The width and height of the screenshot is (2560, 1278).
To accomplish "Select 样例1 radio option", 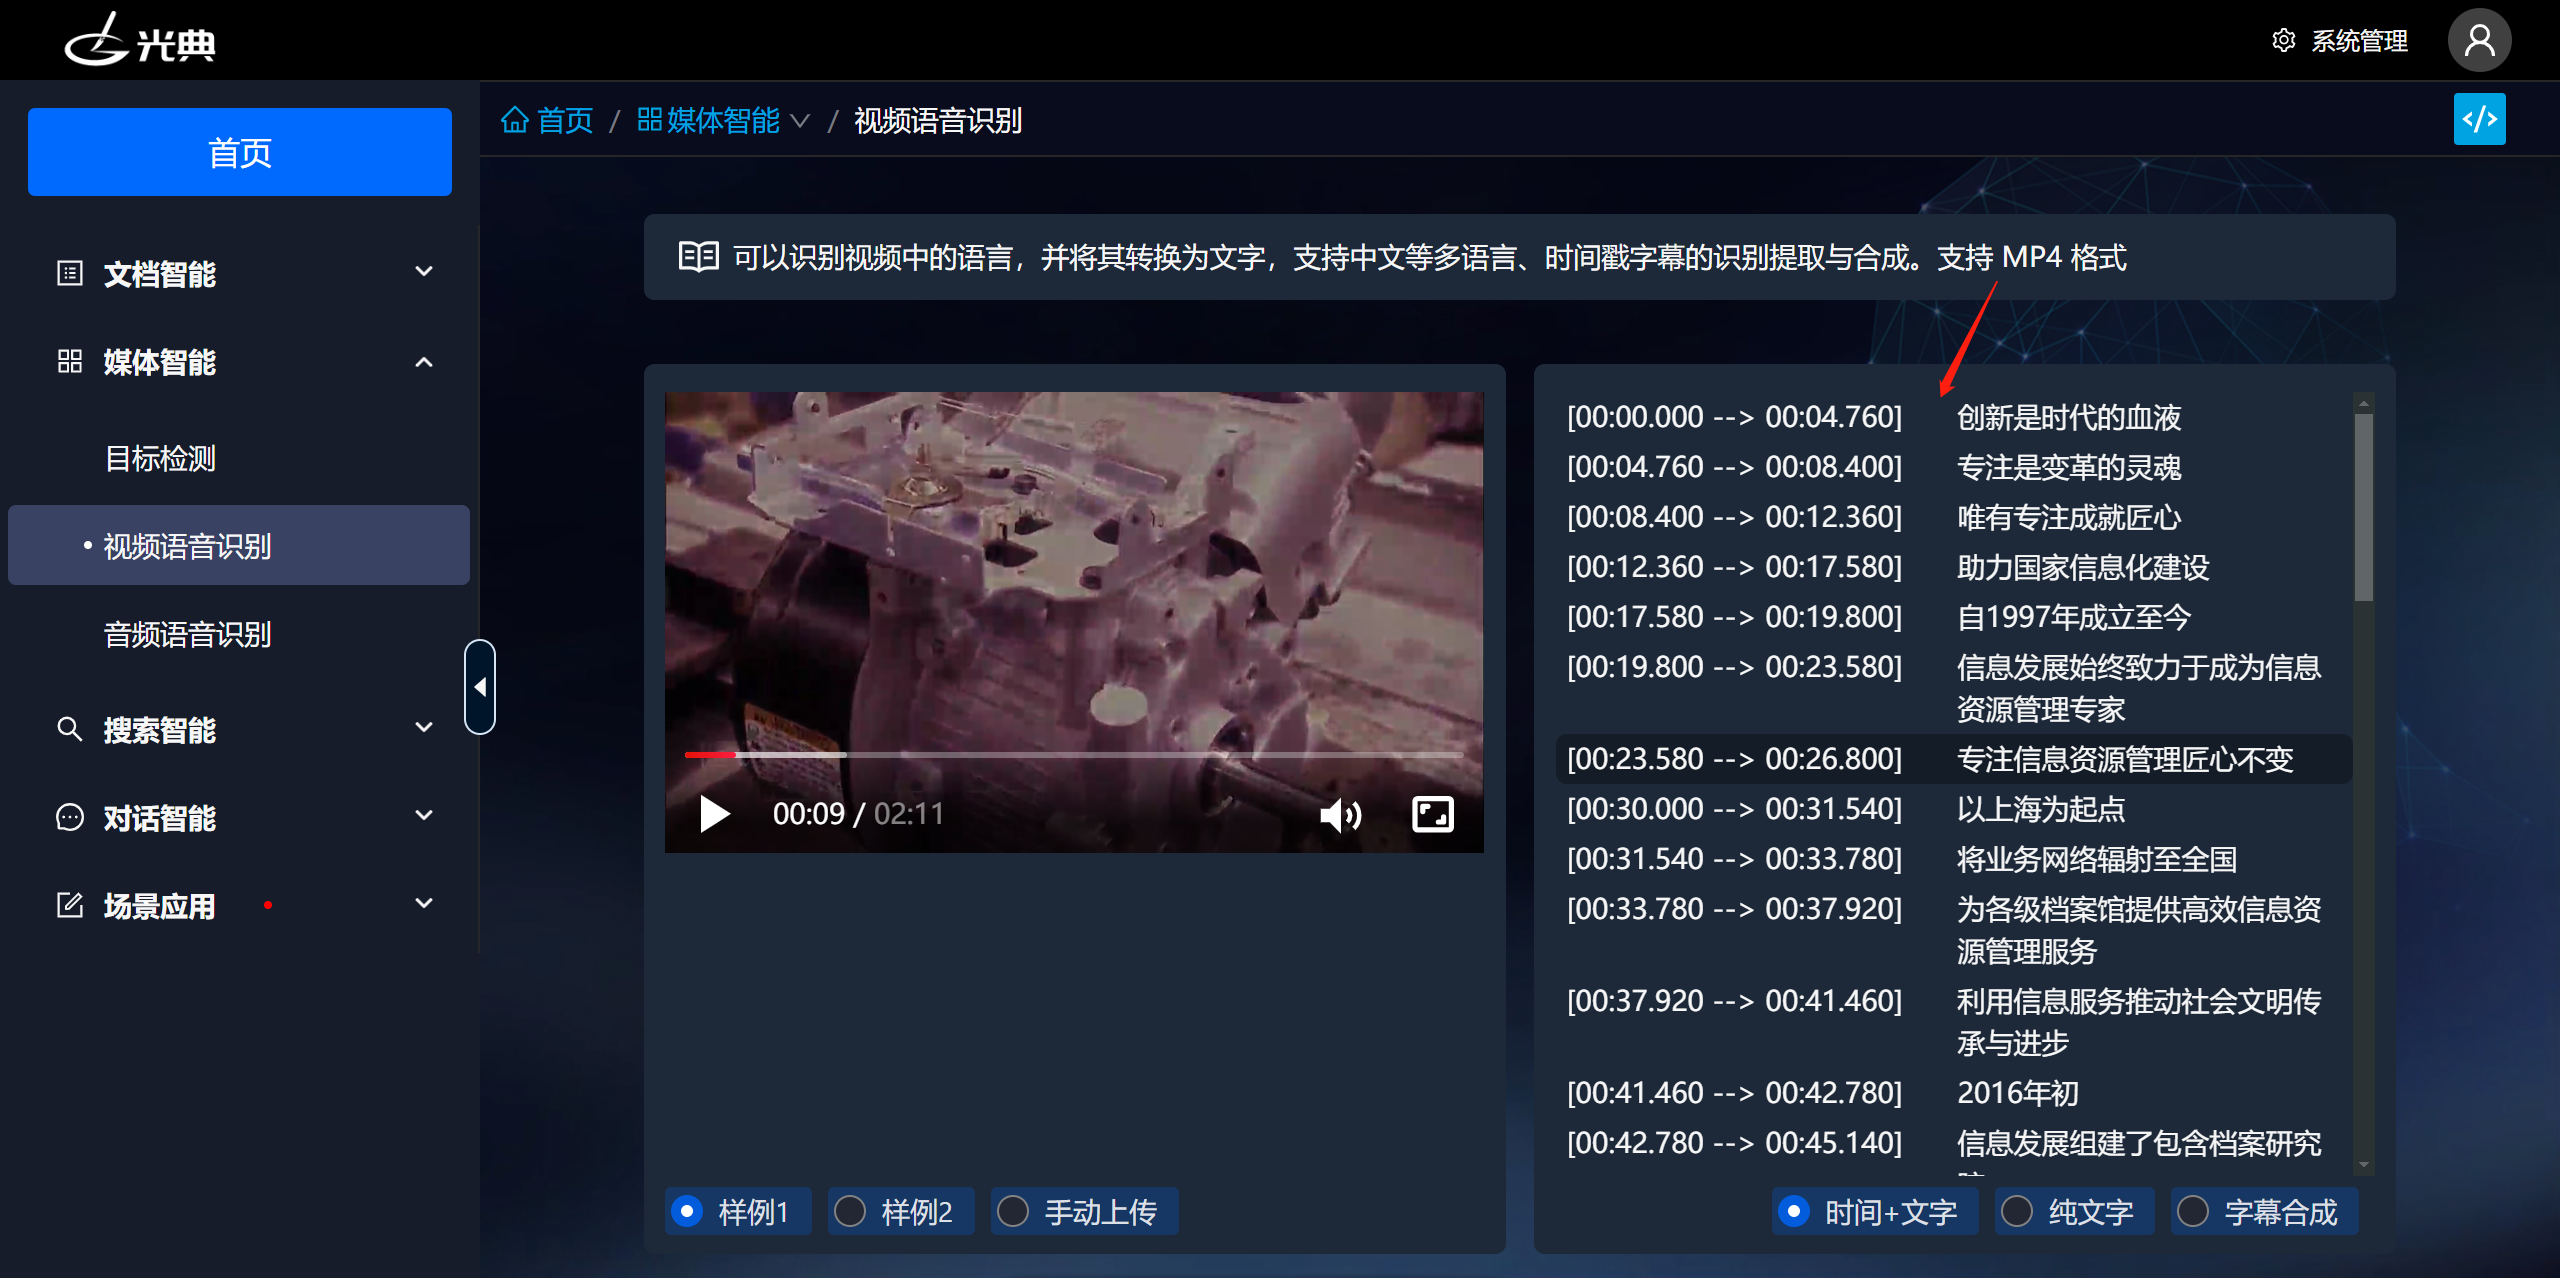I will click(x=738, y=1212).
